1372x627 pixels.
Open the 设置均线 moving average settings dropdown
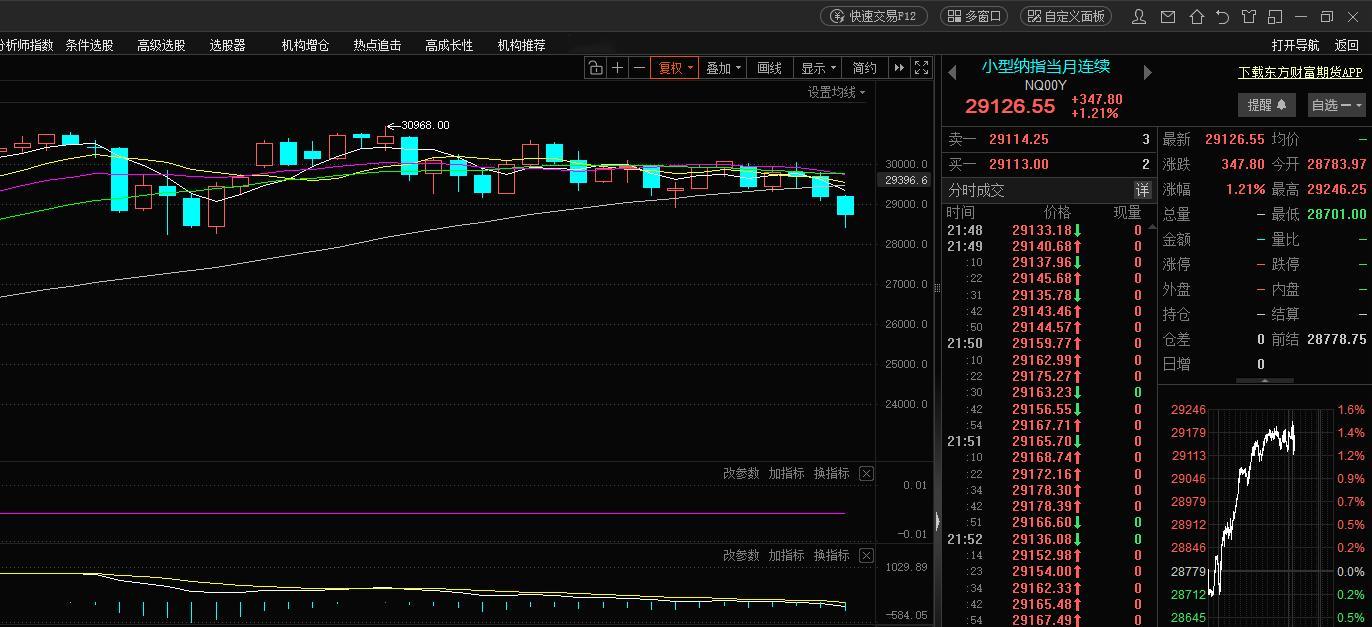pyautogui.click(x=837, y=92)
